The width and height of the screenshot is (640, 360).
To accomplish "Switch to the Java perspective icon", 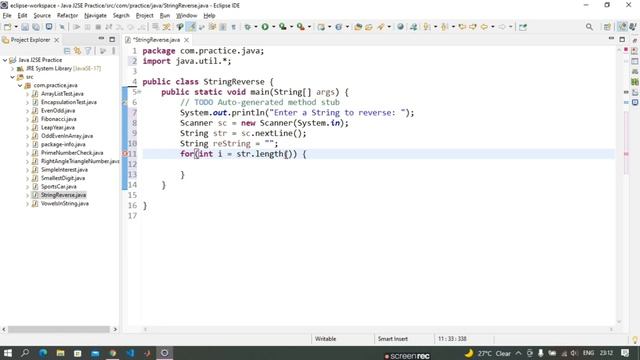I will (x=622, y=27).
